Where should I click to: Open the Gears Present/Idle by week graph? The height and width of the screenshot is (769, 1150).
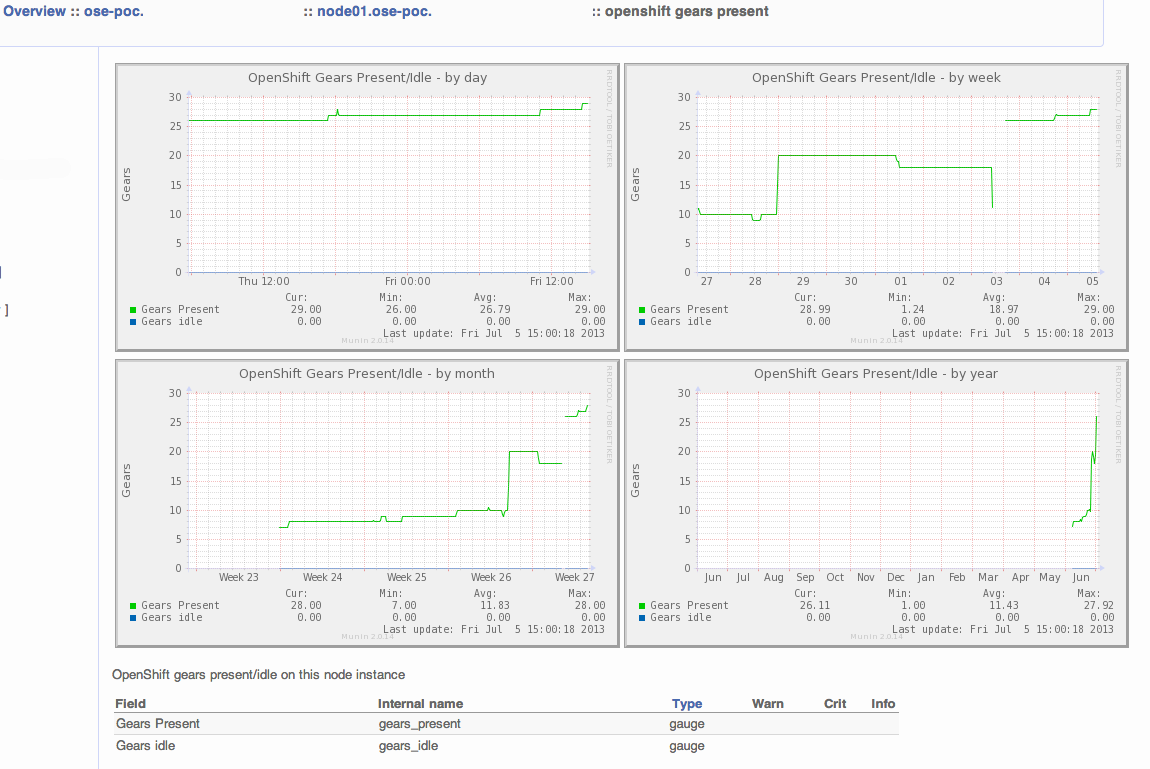pyautogui.click(x=876, y=207)
